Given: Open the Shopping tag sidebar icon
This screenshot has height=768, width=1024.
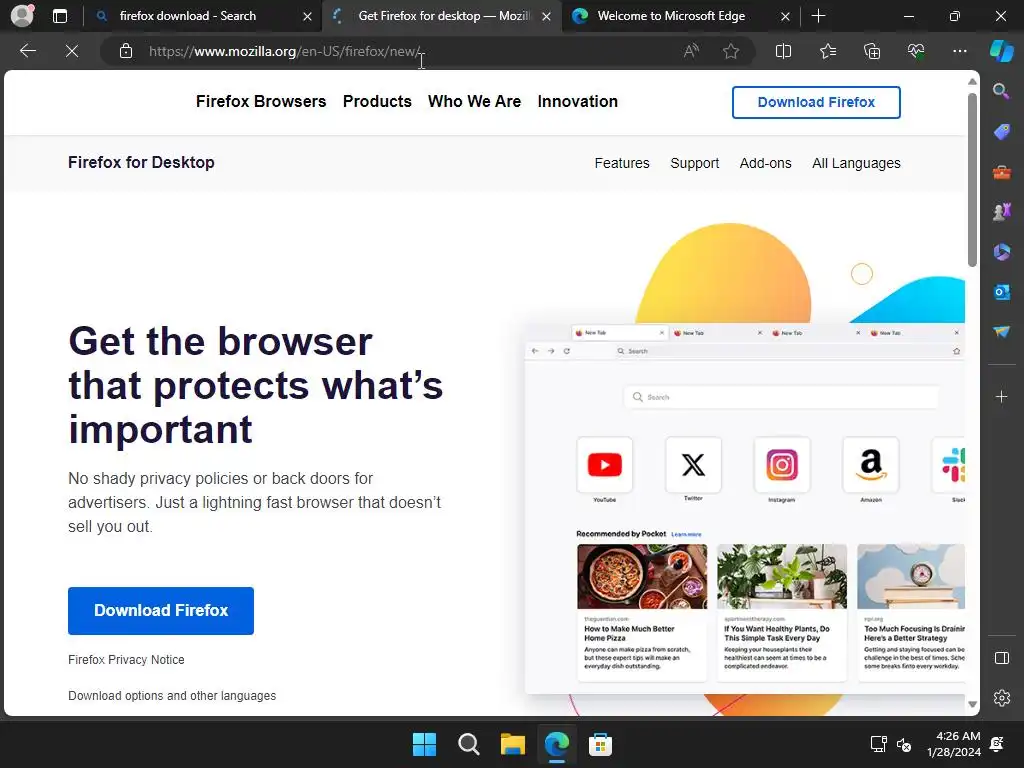Looking at the screenshot, I should pos(1001,132).
